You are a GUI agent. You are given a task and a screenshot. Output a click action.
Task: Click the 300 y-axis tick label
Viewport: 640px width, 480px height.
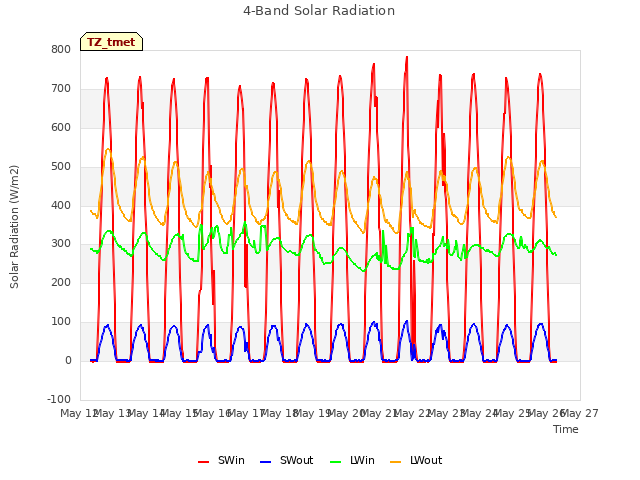point(61,244)
